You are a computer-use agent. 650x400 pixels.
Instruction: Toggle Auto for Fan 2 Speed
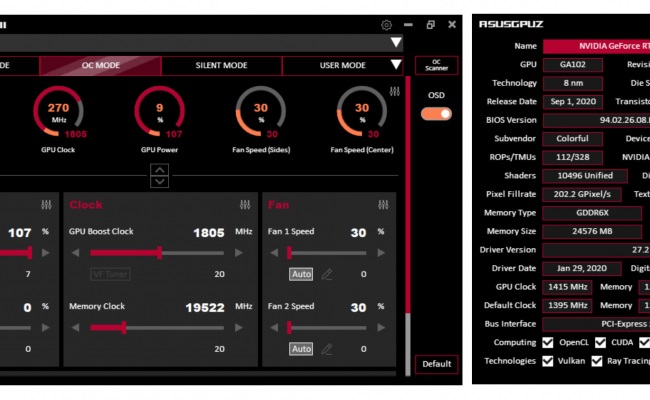(301, 349)
